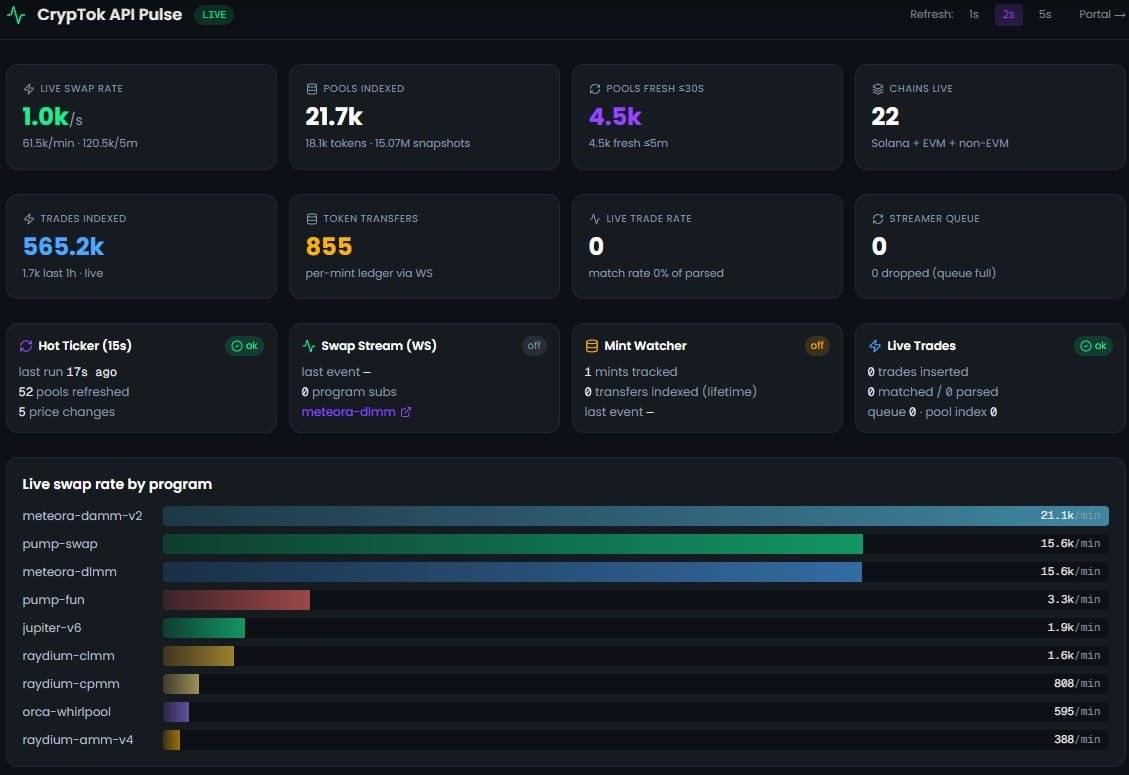Click the Swap Stream activity icon
Viewport: 1129px width, 775px height.
click(x=309, y=346)
